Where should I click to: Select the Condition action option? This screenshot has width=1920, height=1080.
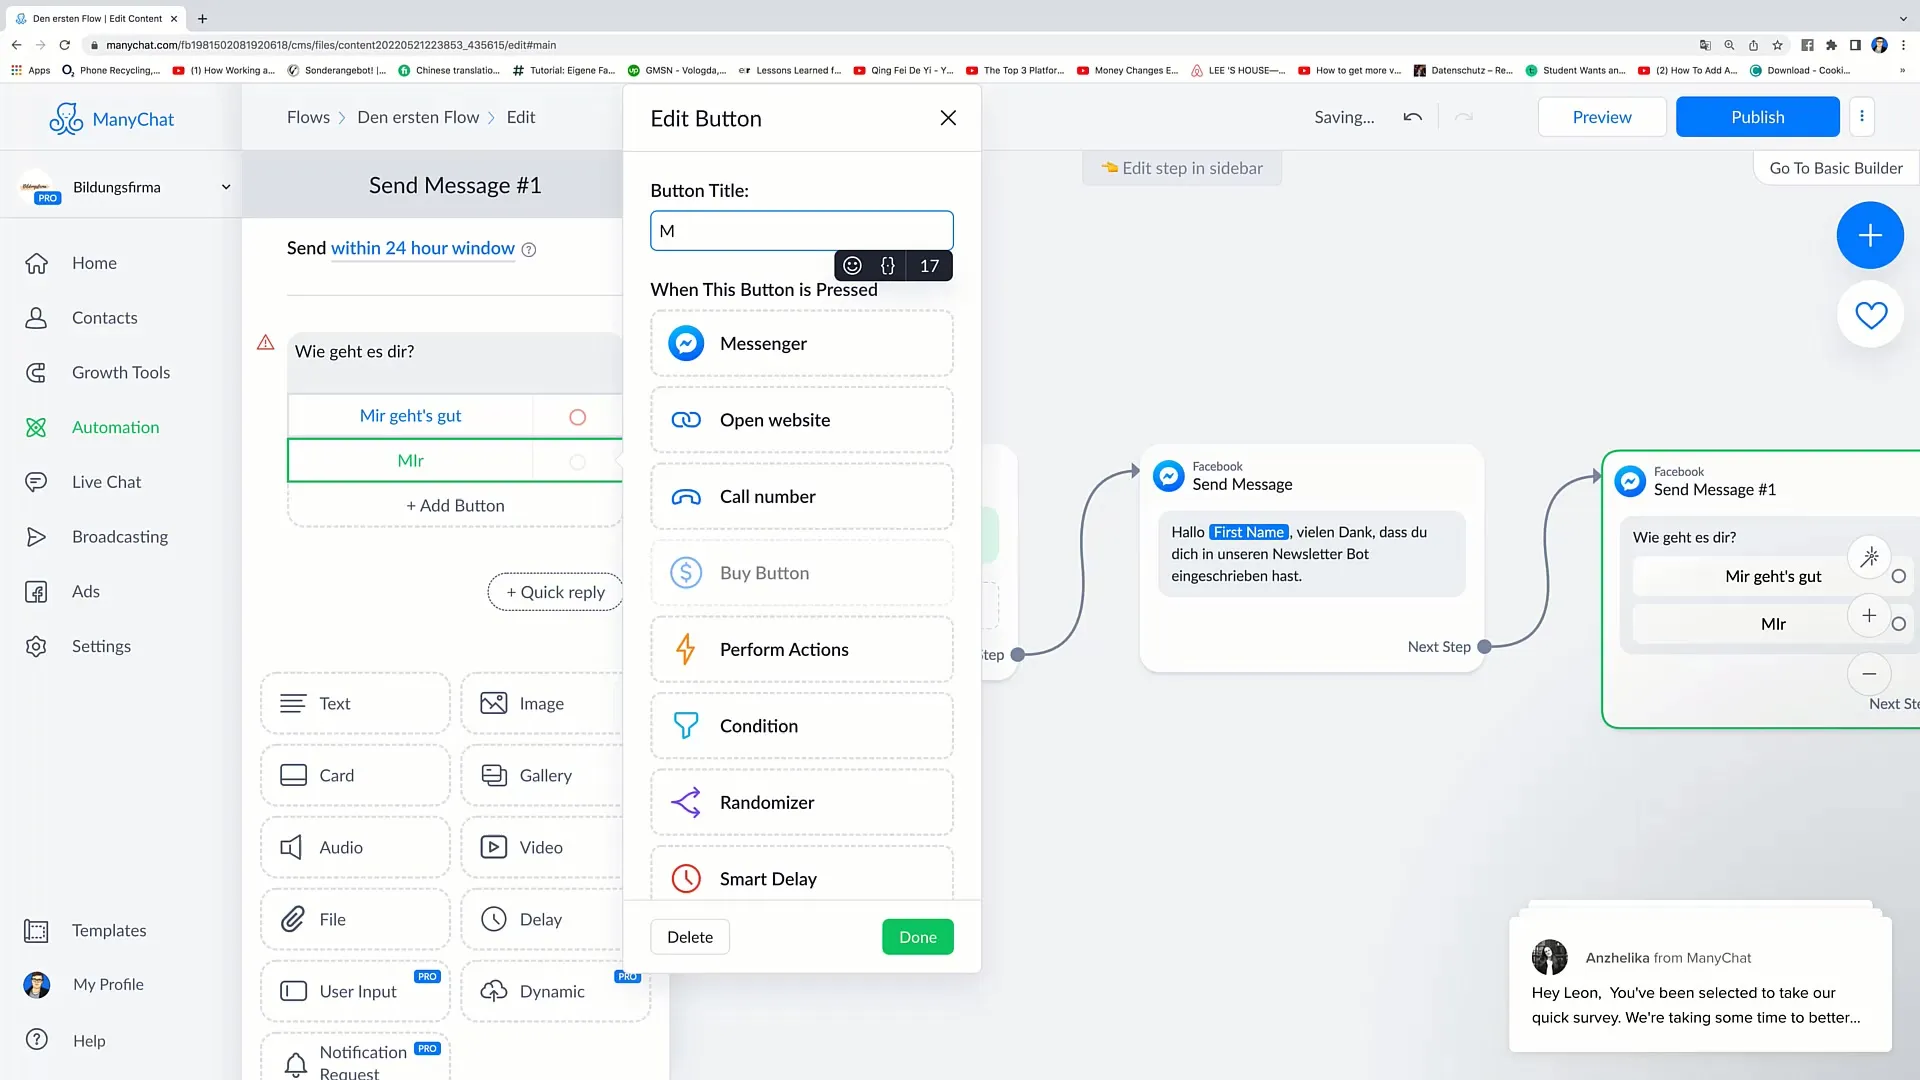[802, 725]
